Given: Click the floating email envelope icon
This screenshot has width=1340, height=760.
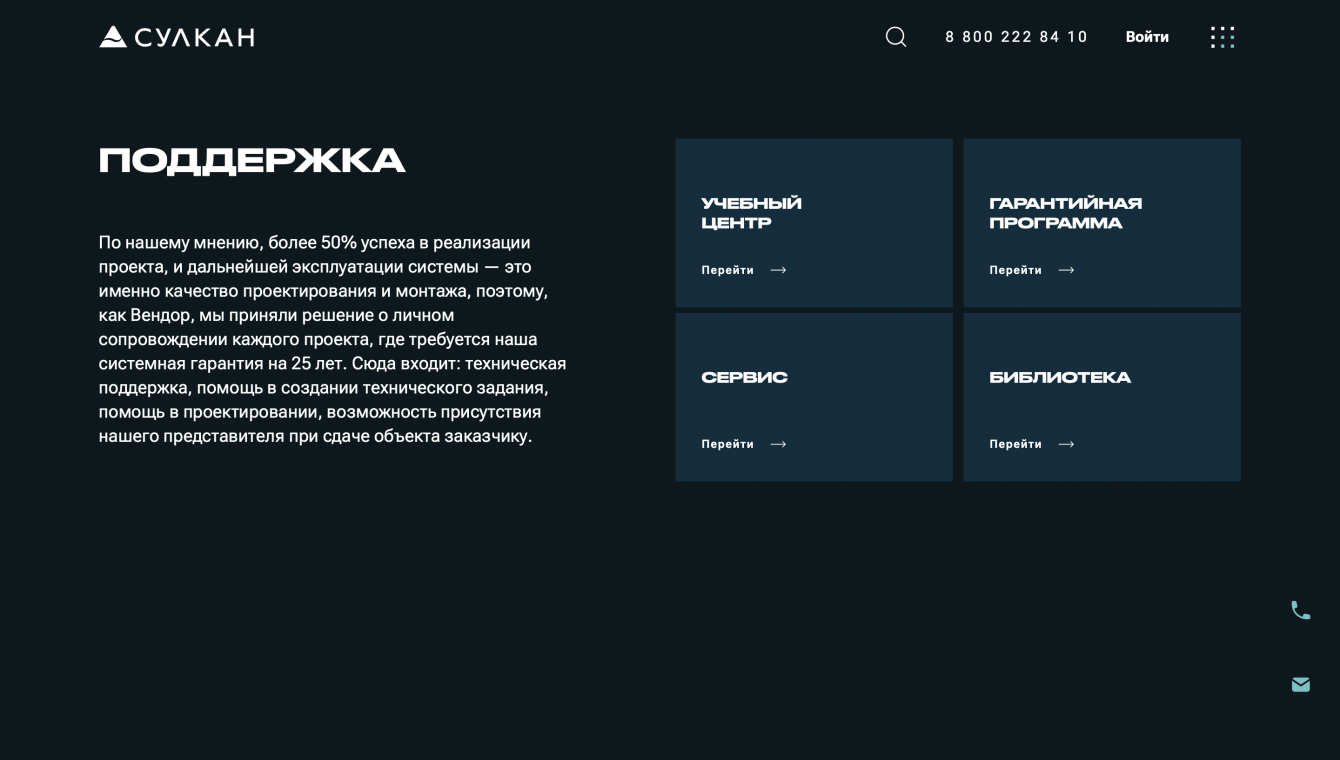Looking at the screenshot, I should coord(1300,685).
